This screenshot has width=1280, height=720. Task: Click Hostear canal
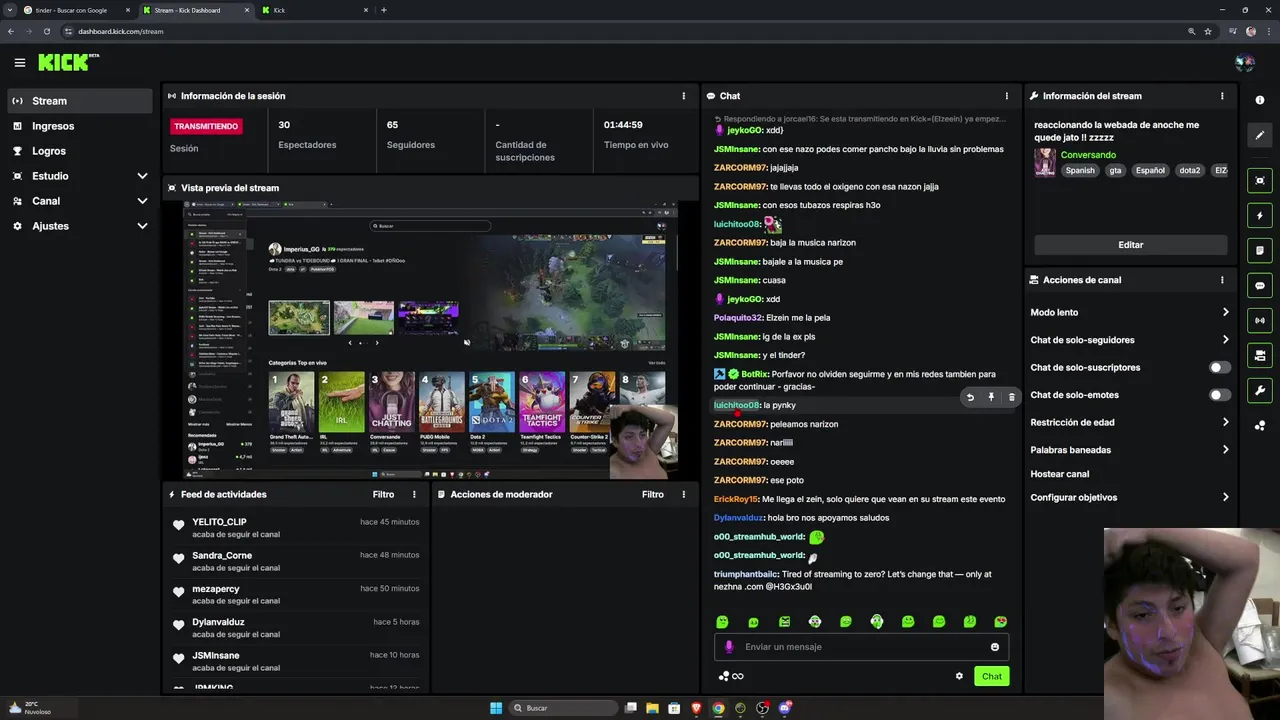[x=1060, y=474]
